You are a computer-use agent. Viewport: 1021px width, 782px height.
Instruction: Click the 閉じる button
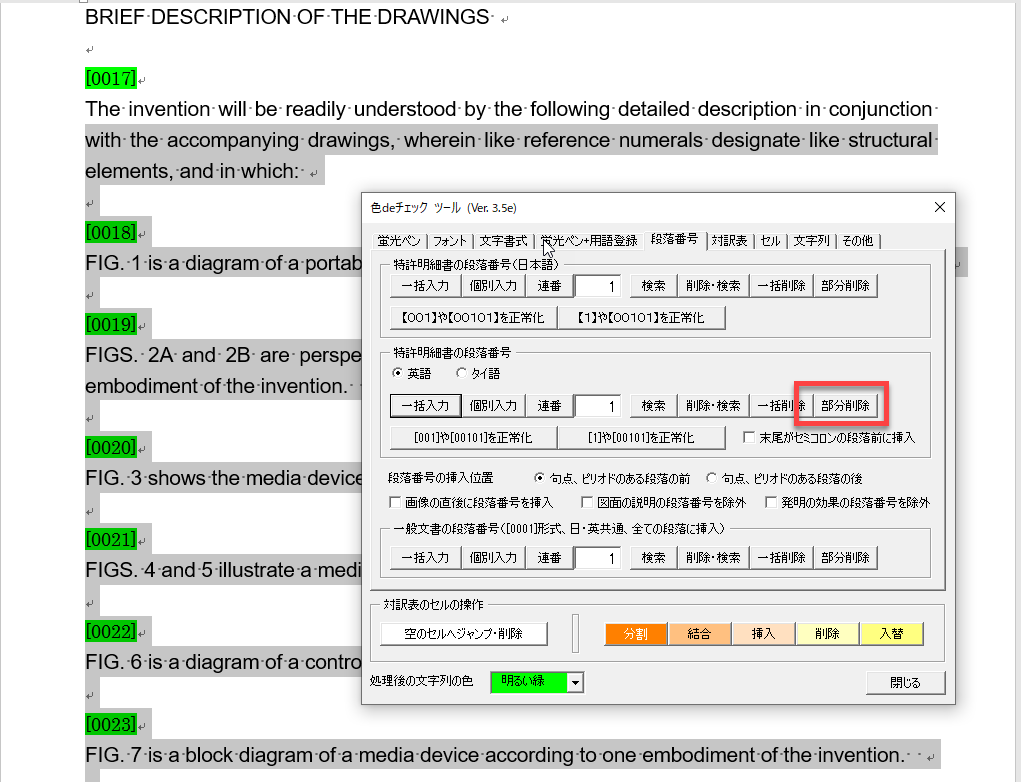[905, 683]
